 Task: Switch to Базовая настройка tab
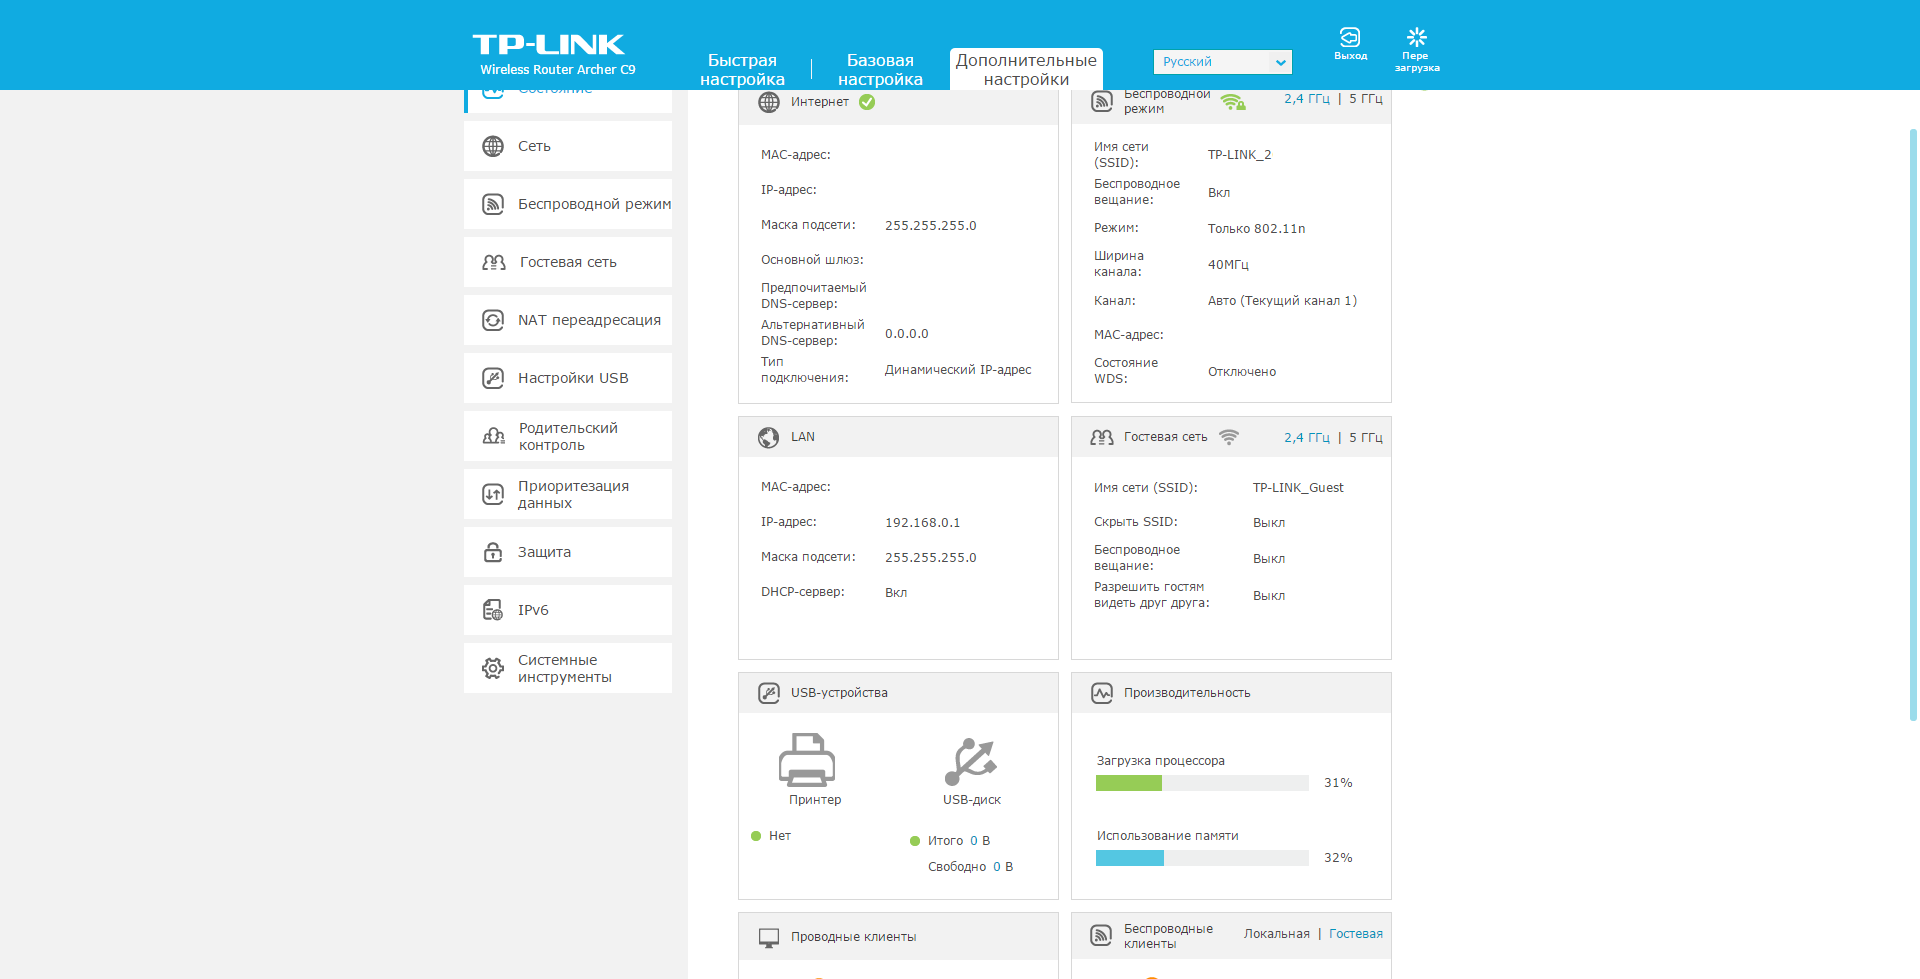pos(880,70)
